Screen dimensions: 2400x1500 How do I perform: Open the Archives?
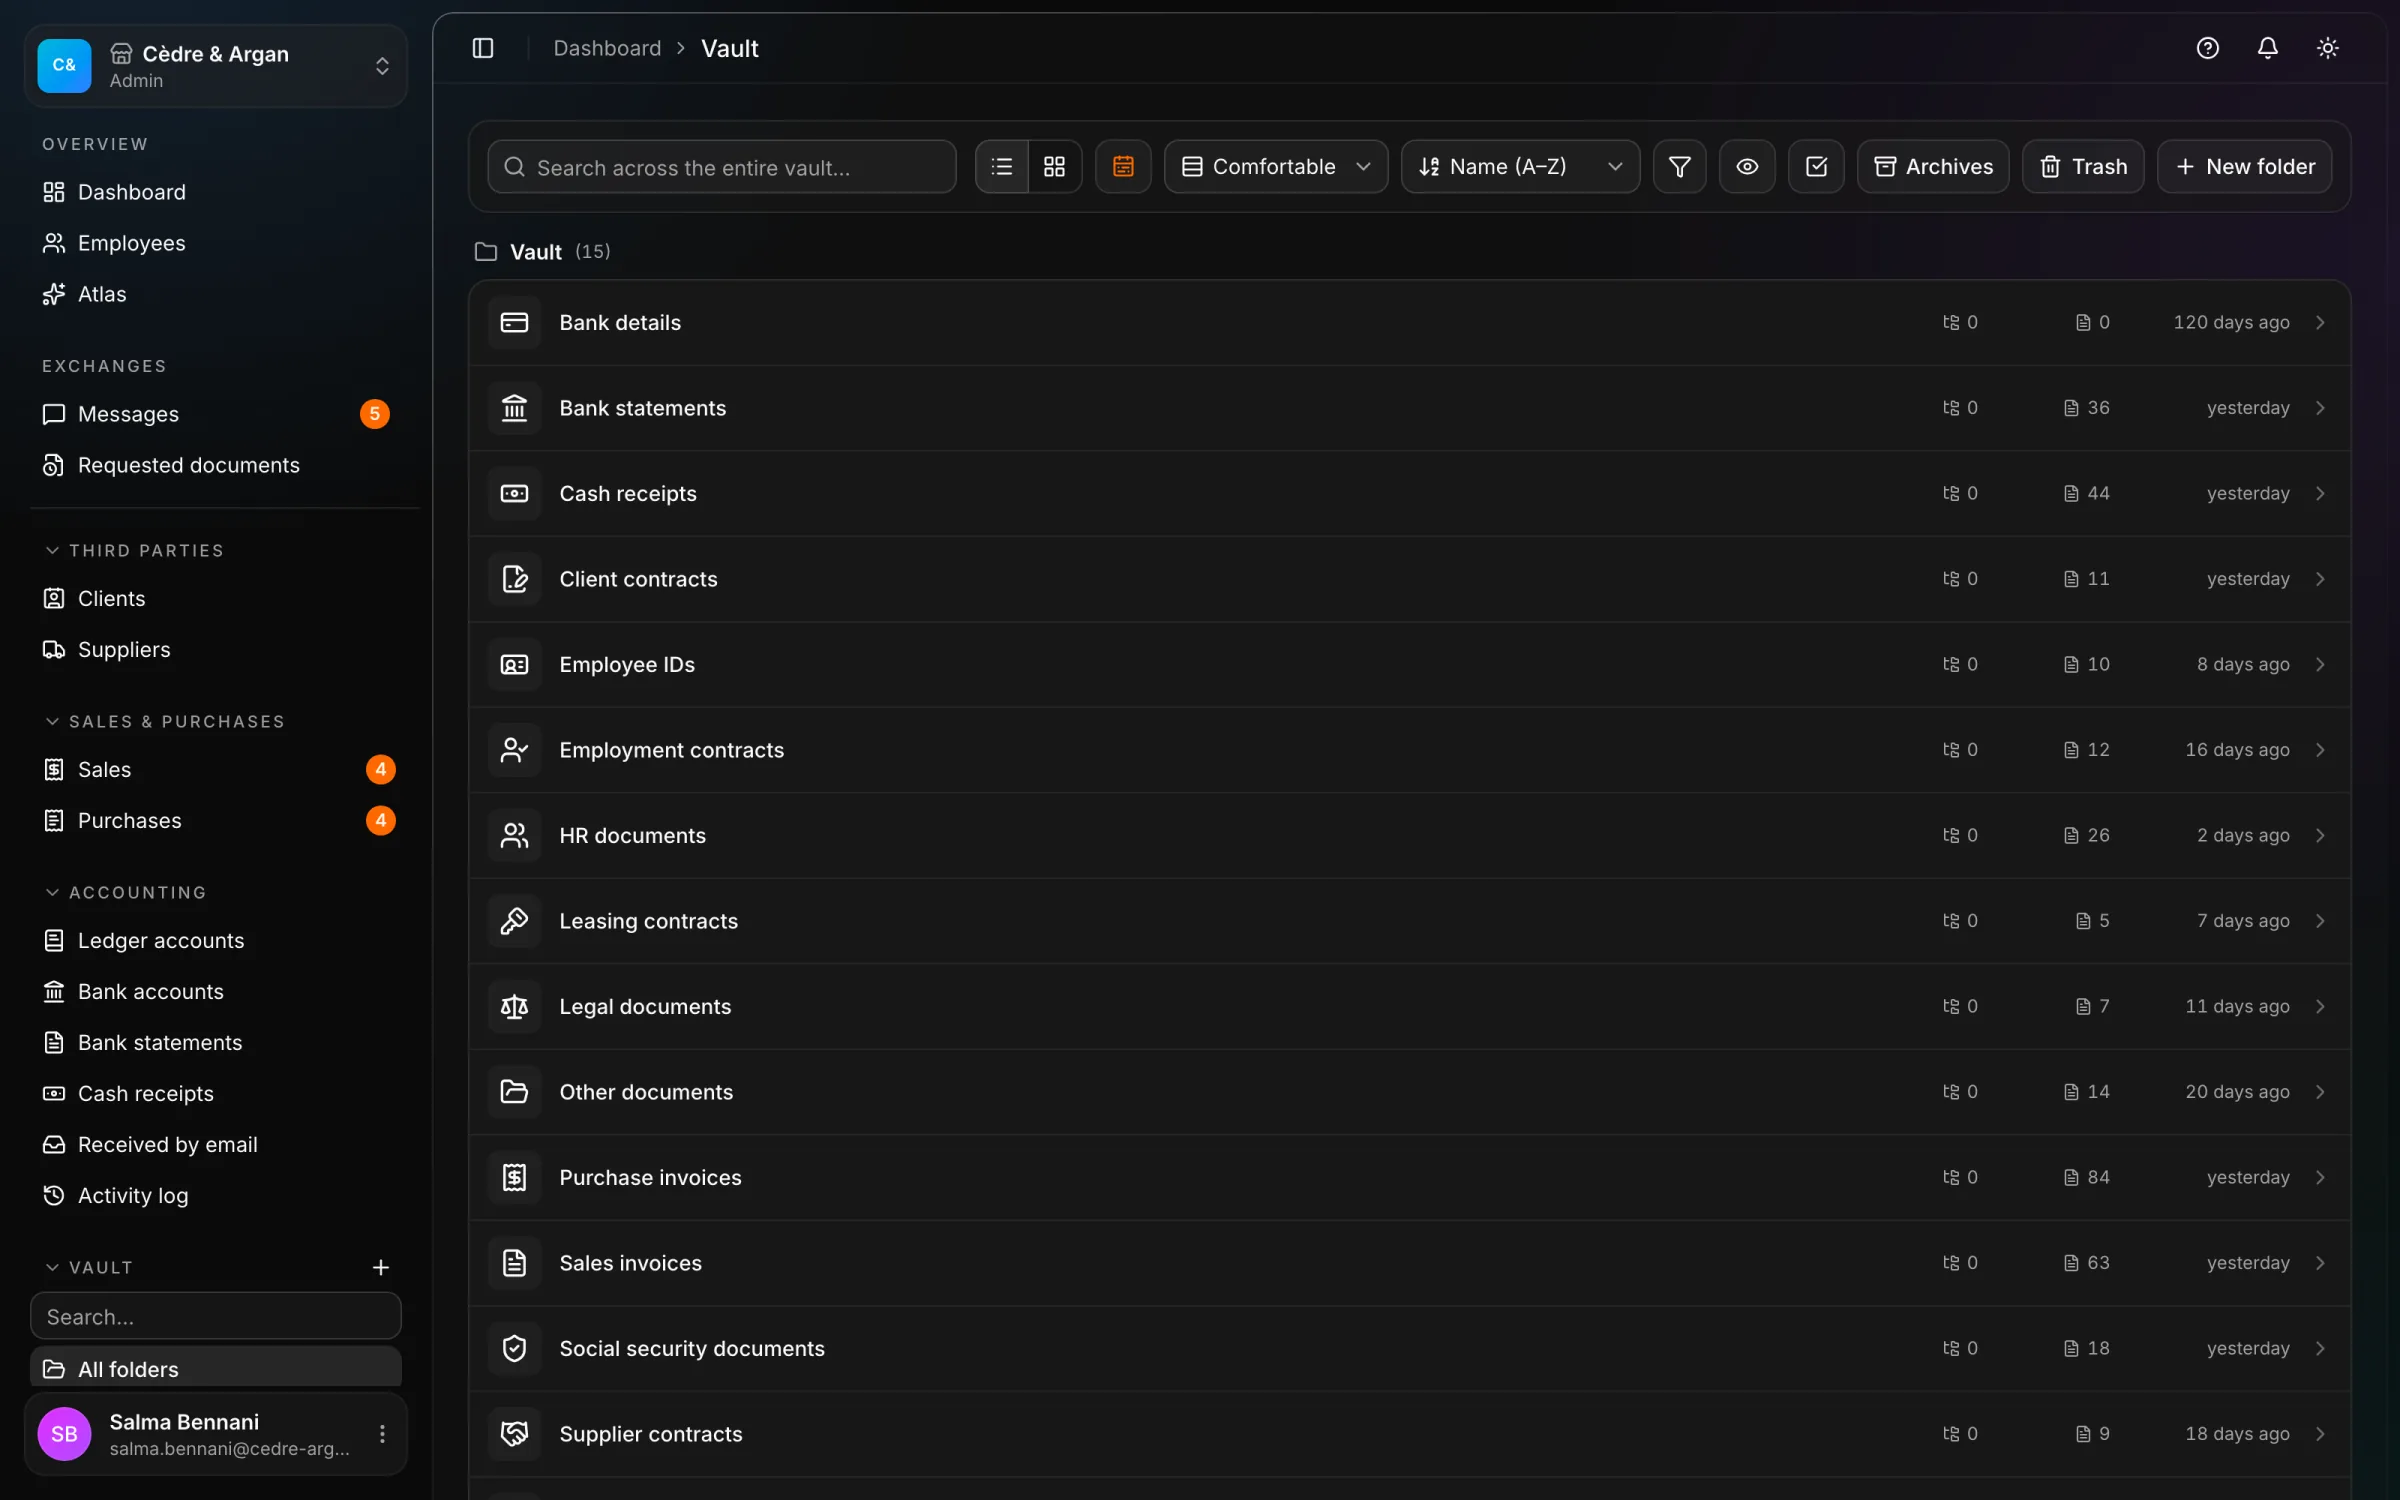tap(1933, 166)
